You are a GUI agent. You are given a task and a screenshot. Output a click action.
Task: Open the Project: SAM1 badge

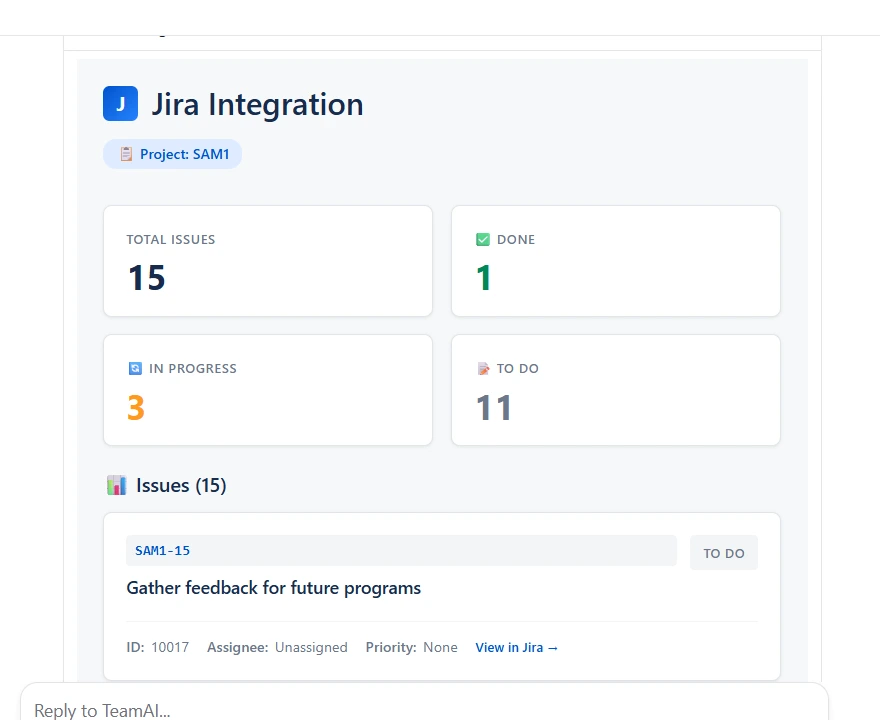coord(172,154)
